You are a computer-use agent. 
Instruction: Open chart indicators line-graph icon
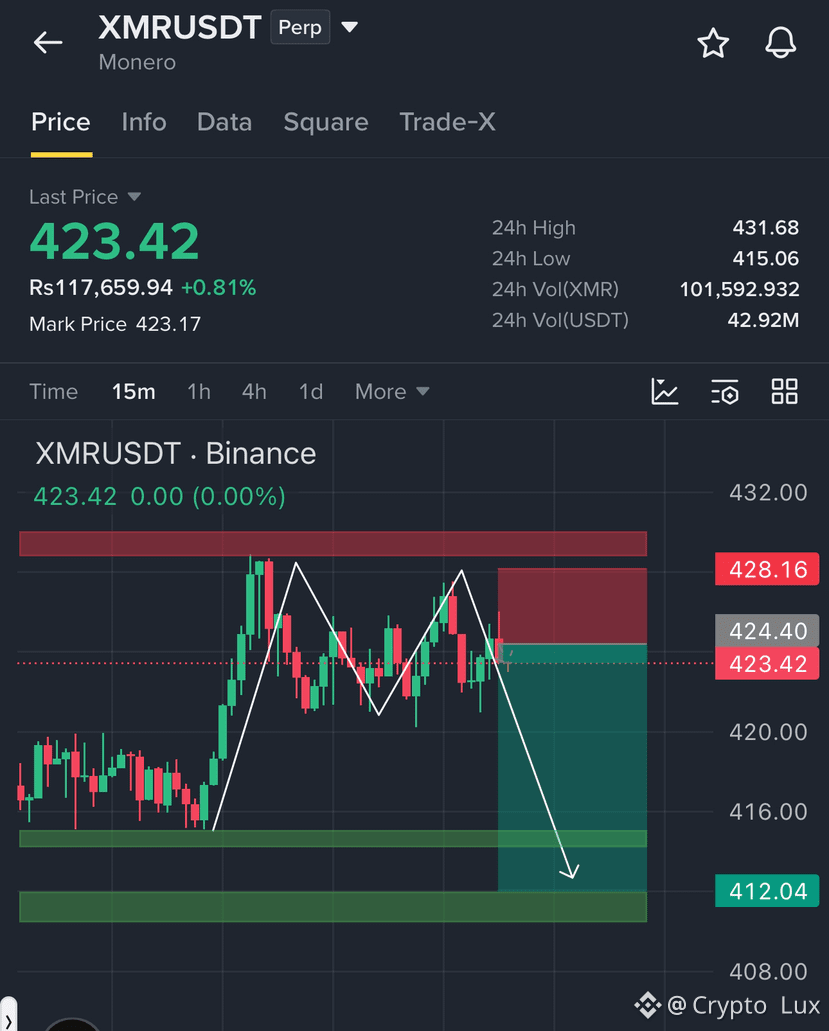click(x=664, y=391)
